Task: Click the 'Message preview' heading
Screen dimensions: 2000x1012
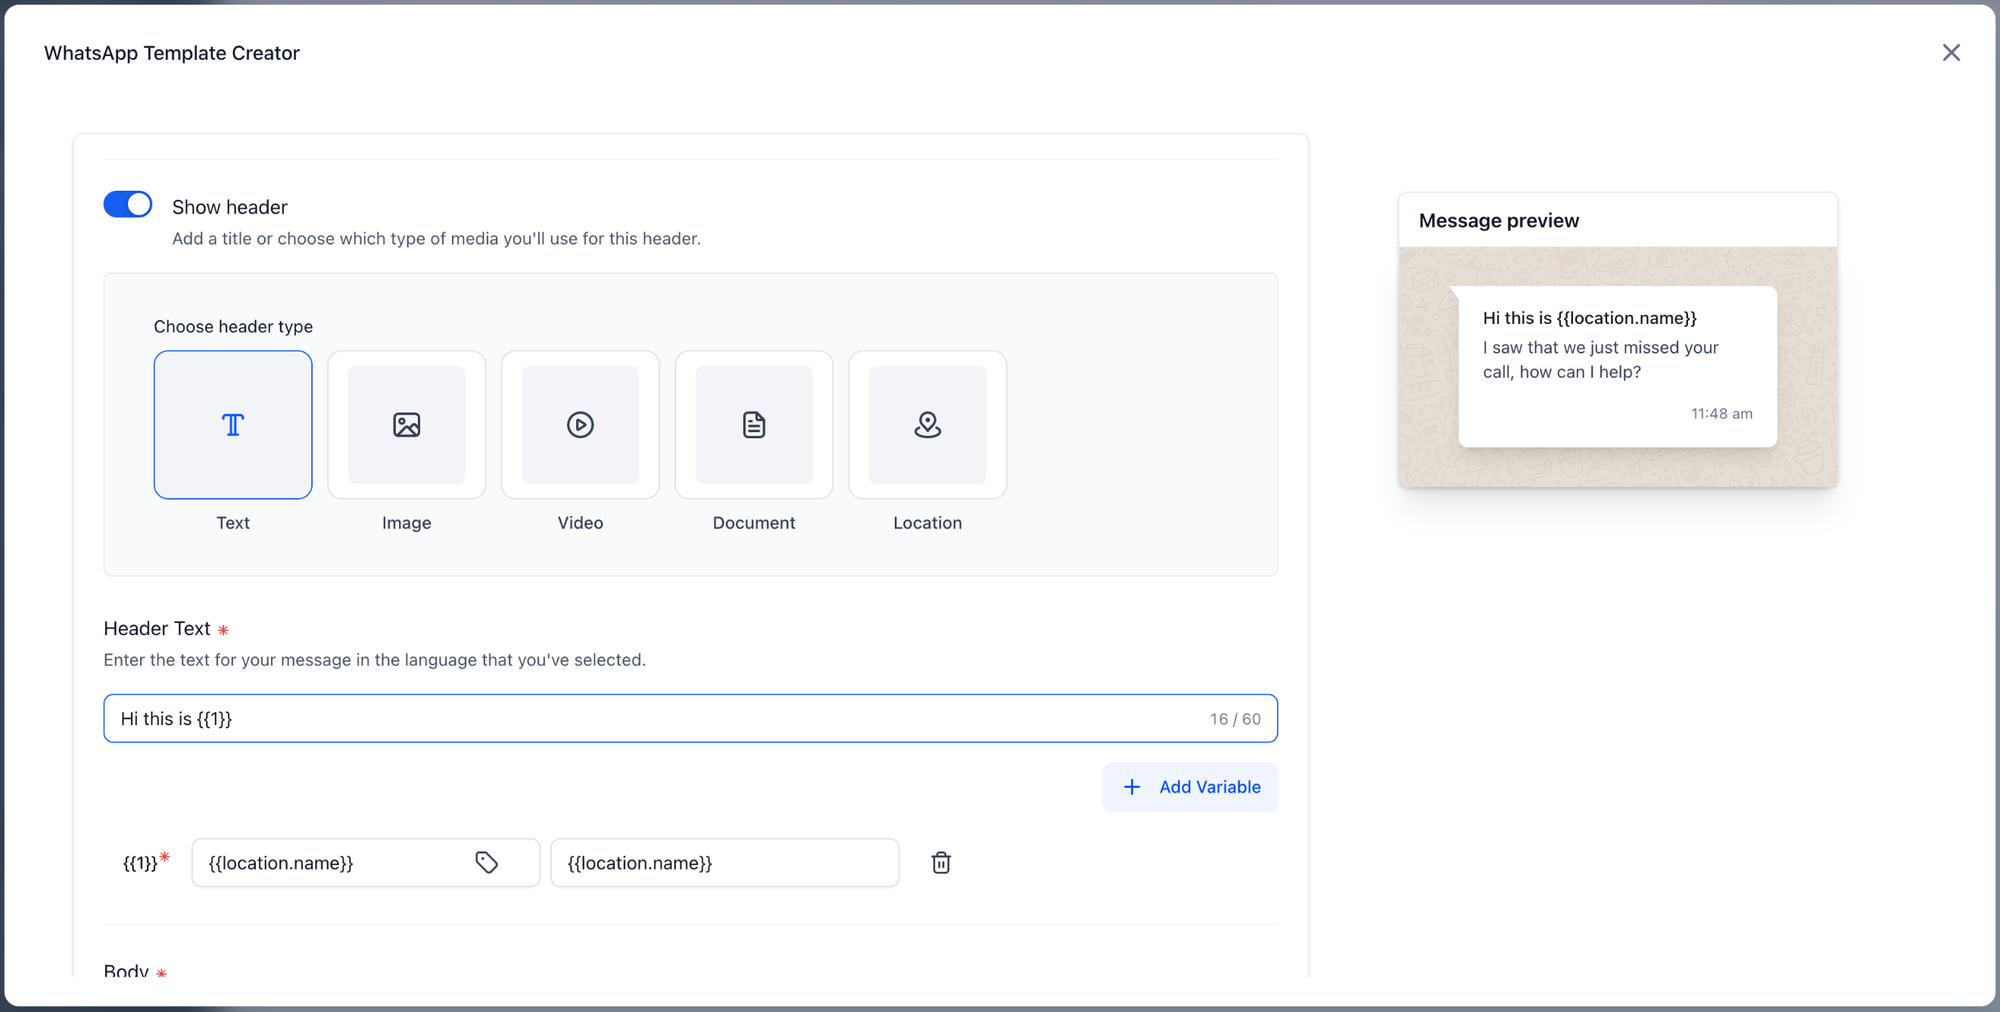Action: click(x=1499, y=220)
